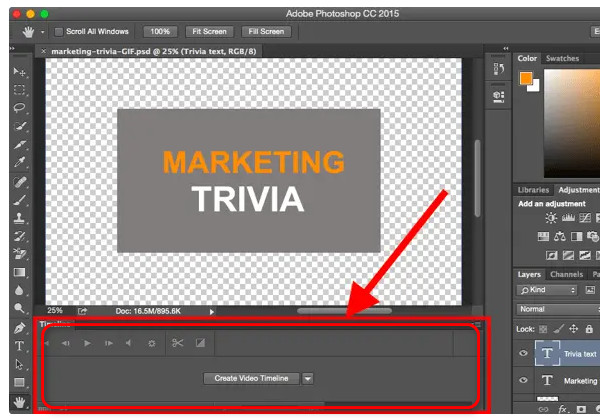The height and width of the screenshot is (420, 600).
Task: Toggle visibility of the Marketing layer
Action: coord(525,381)
